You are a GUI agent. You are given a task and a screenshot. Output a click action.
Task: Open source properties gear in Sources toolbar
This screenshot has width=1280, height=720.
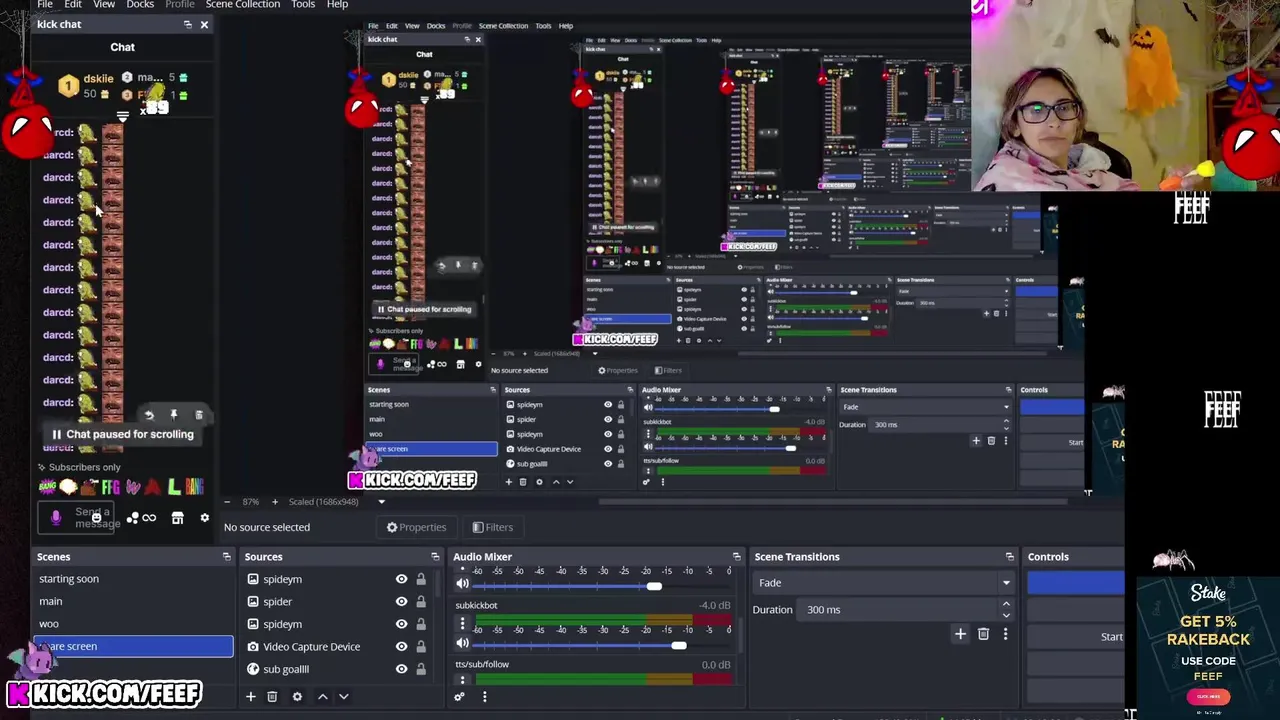tap(297, 697)
